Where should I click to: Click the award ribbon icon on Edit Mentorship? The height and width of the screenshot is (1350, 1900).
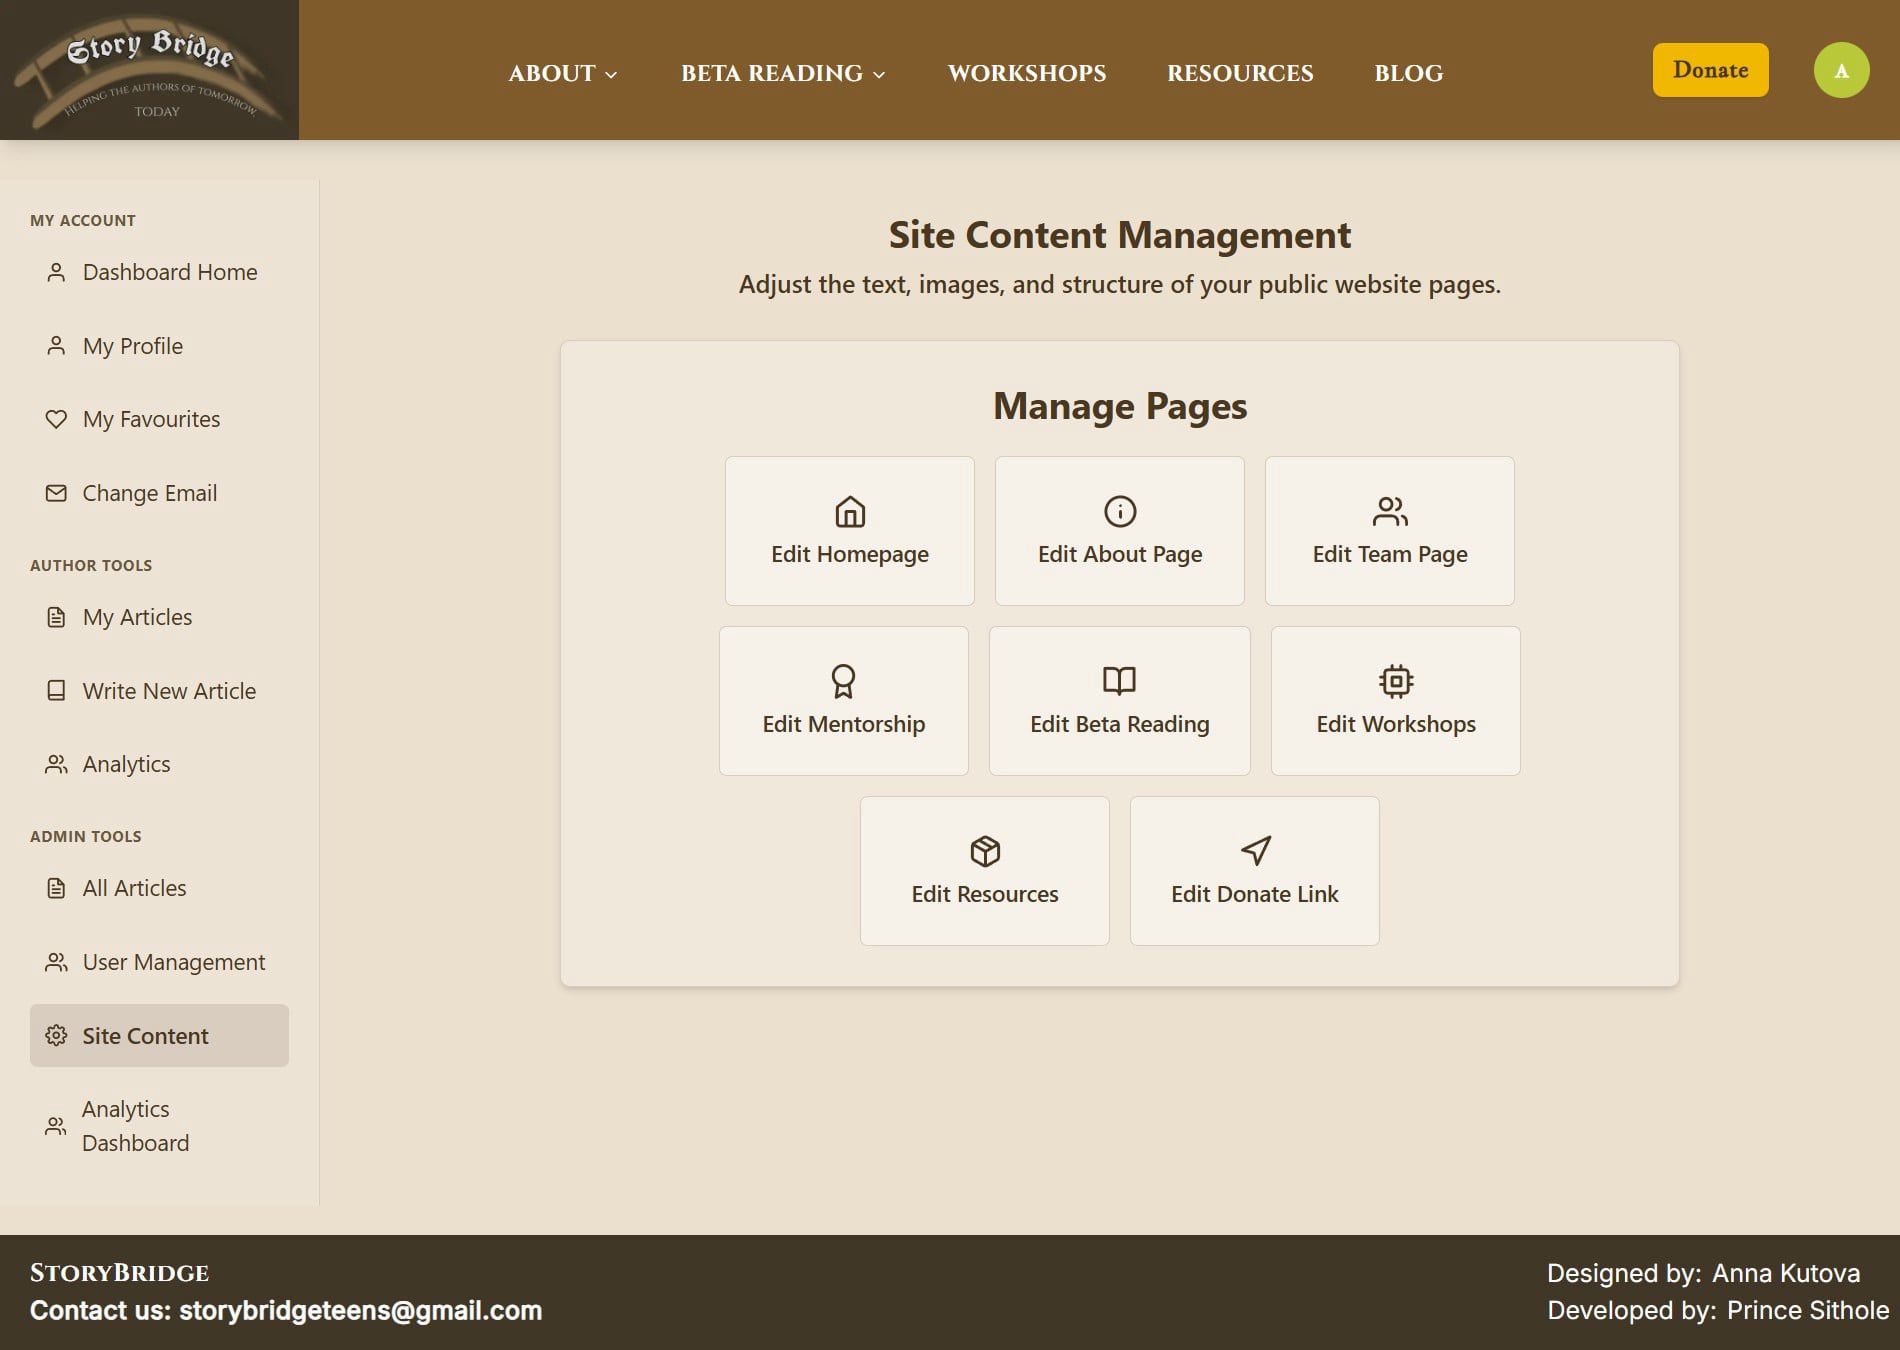[843, 682]
